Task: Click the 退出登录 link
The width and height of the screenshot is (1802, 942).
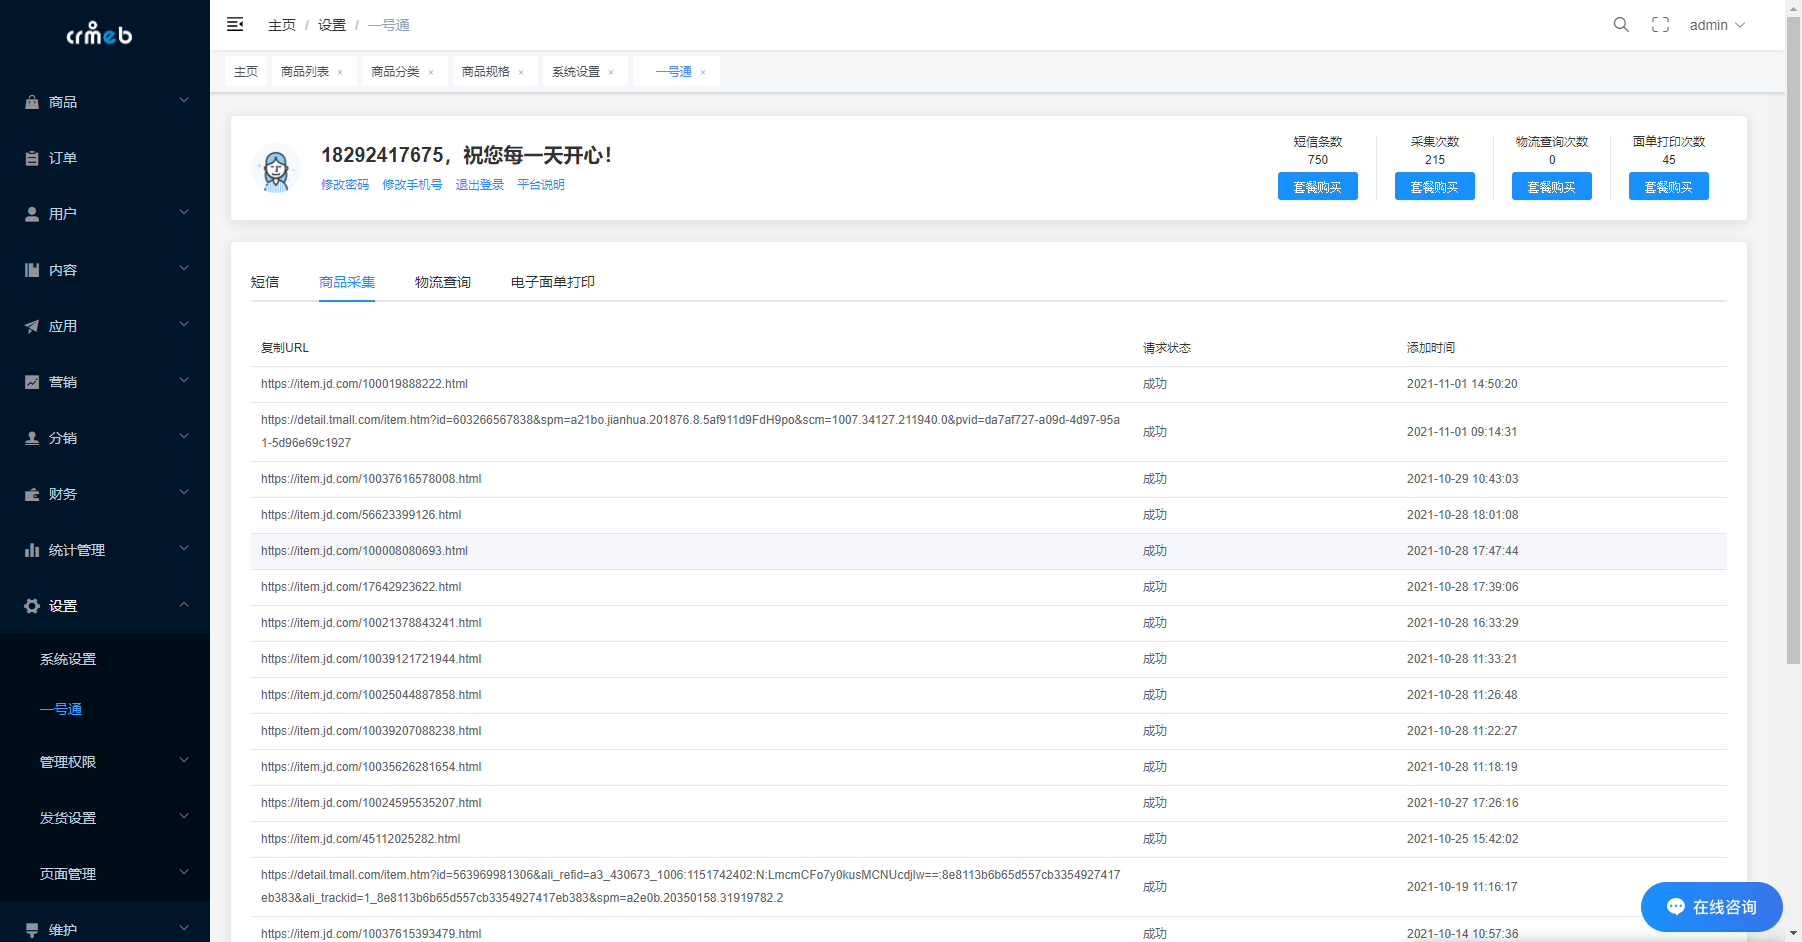Action: [x=480, y=185]
